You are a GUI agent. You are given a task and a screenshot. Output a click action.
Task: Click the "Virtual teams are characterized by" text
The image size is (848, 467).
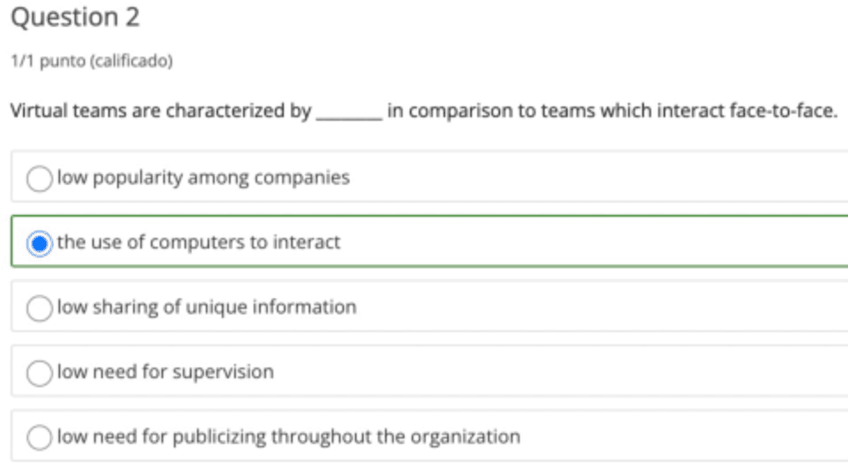coord(160,110)
